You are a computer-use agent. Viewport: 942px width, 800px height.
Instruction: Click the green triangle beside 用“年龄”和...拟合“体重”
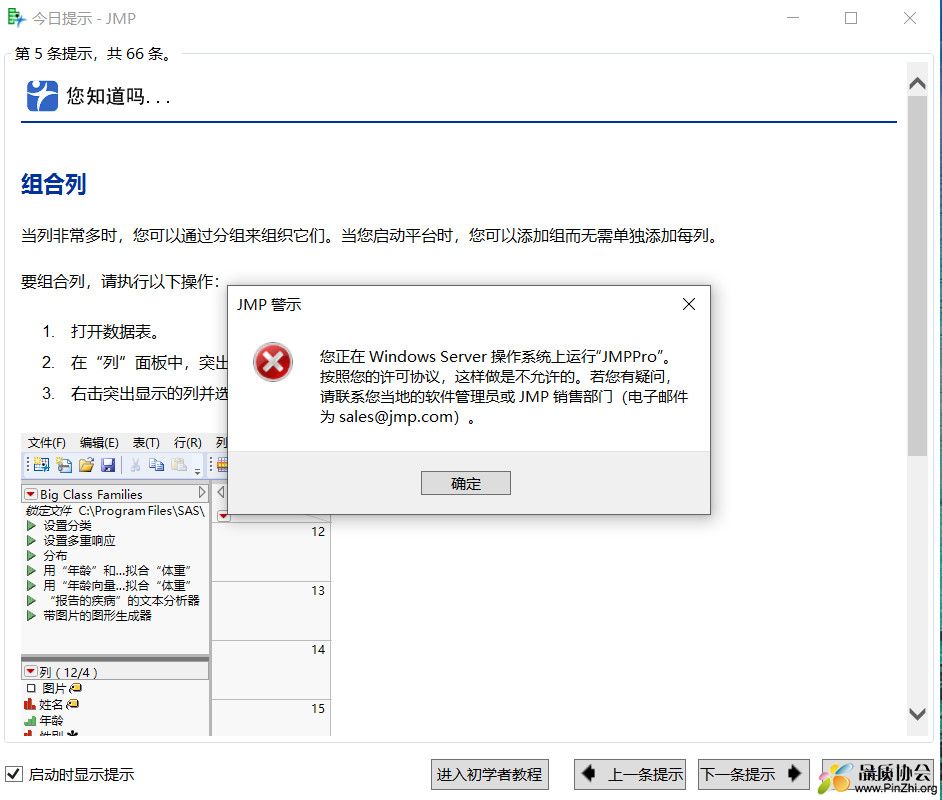(x=31, y=570)
